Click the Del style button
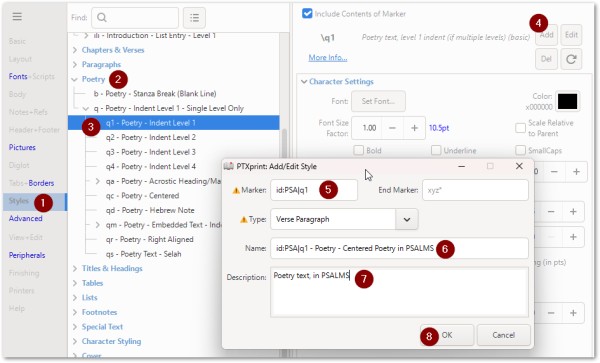The height and width of the screenshot is (363, 600). coord(546,59)
